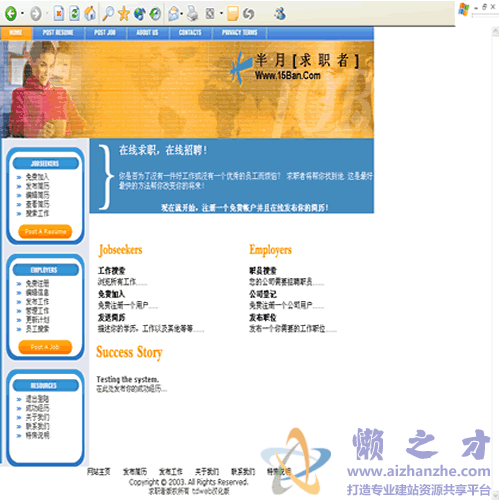Open third link under the EMPLOYERS sidebar box
Screen dimensions: 500x500
tap(37, 302)
